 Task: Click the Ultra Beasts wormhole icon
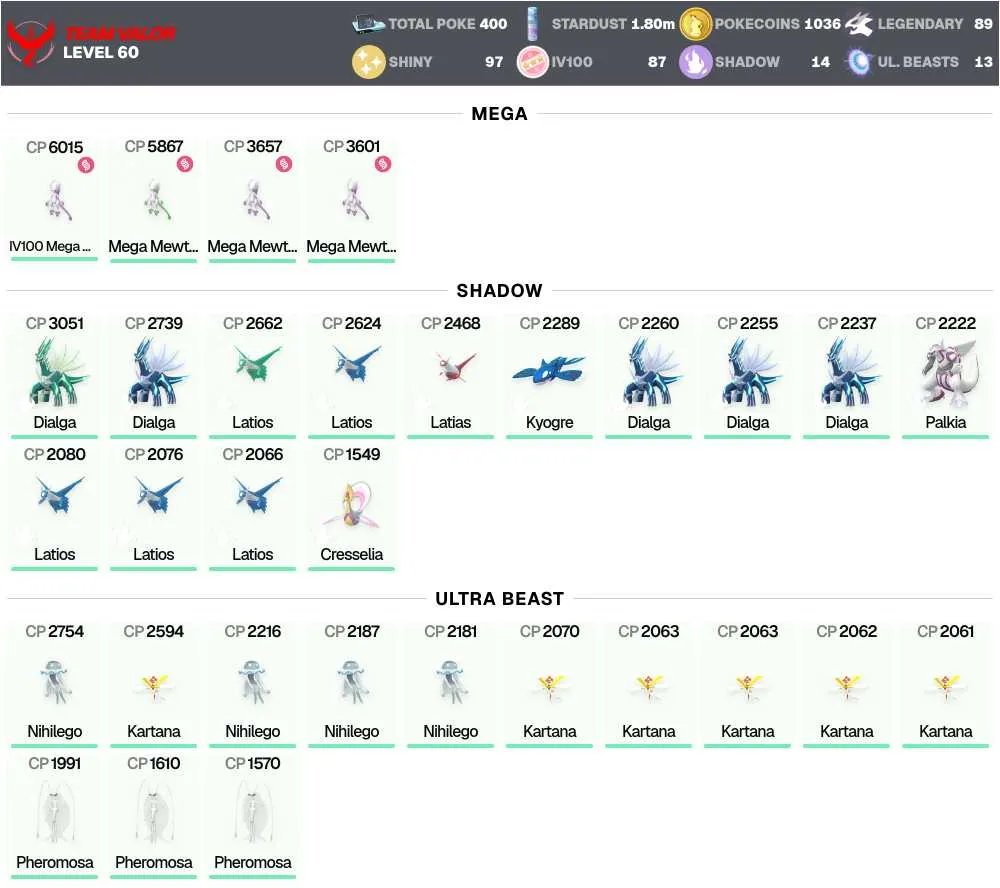click(859, 62)
